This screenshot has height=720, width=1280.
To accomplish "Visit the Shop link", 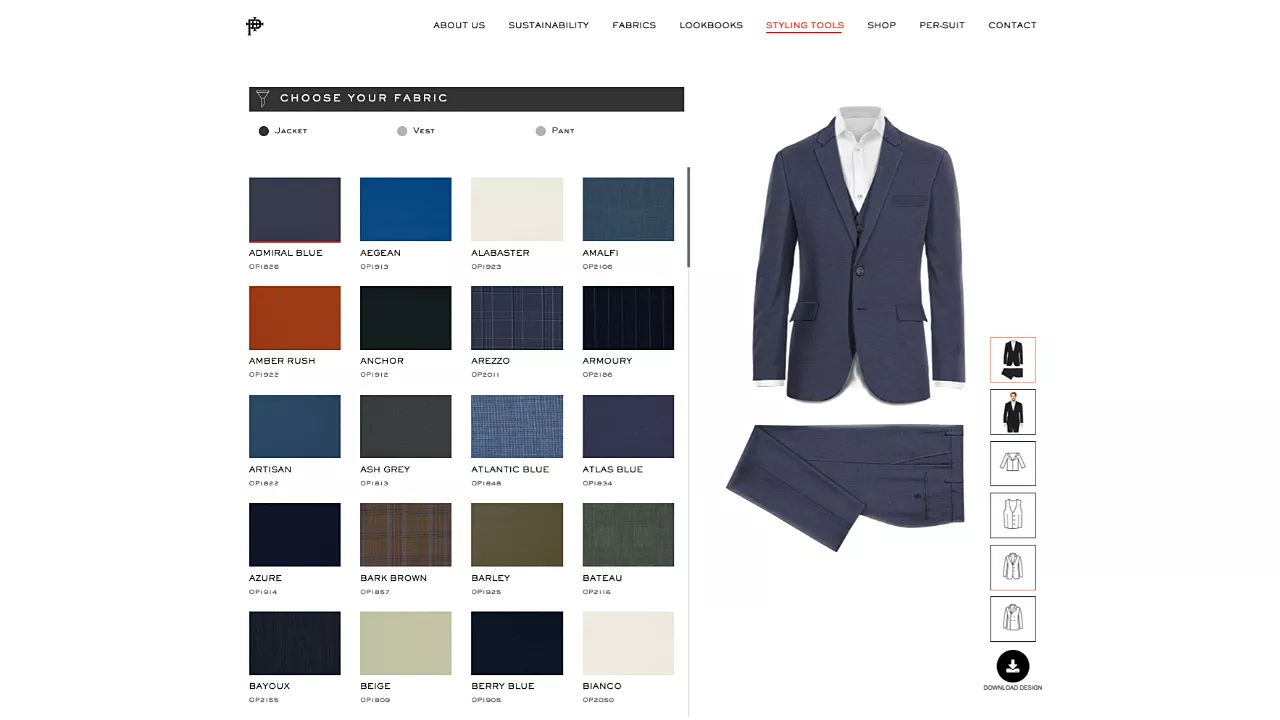I will (x=881, y=25).
